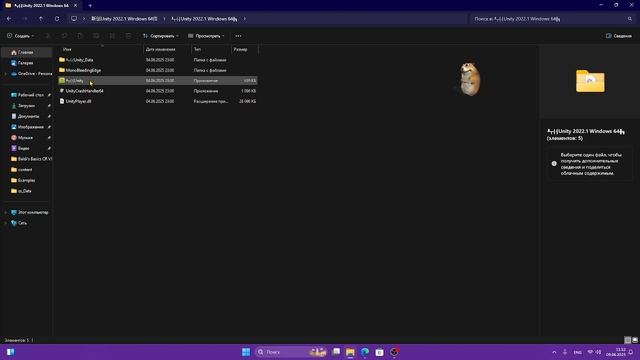This screenshot has height=360, width=640.
Task: Click the folder thumbnail in details pane
Action: (x=590, y=81)
